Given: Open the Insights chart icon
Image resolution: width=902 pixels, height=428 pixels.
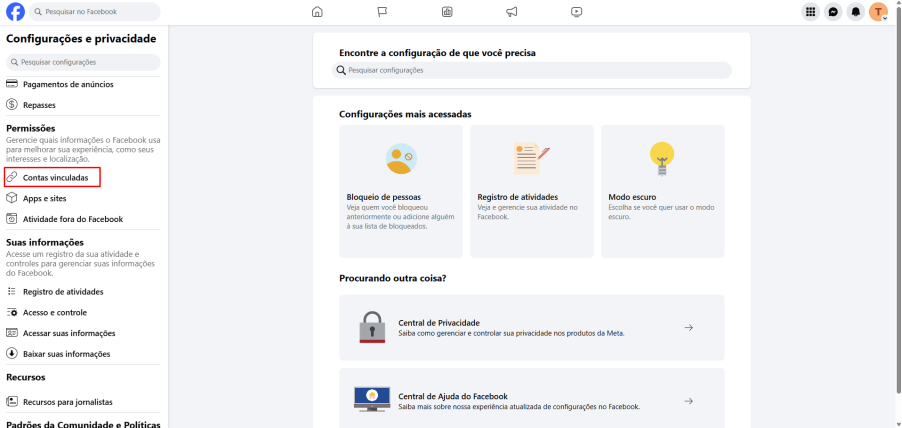Looking at the screenshot, I should pyautogui.click(x=447, y=12).
